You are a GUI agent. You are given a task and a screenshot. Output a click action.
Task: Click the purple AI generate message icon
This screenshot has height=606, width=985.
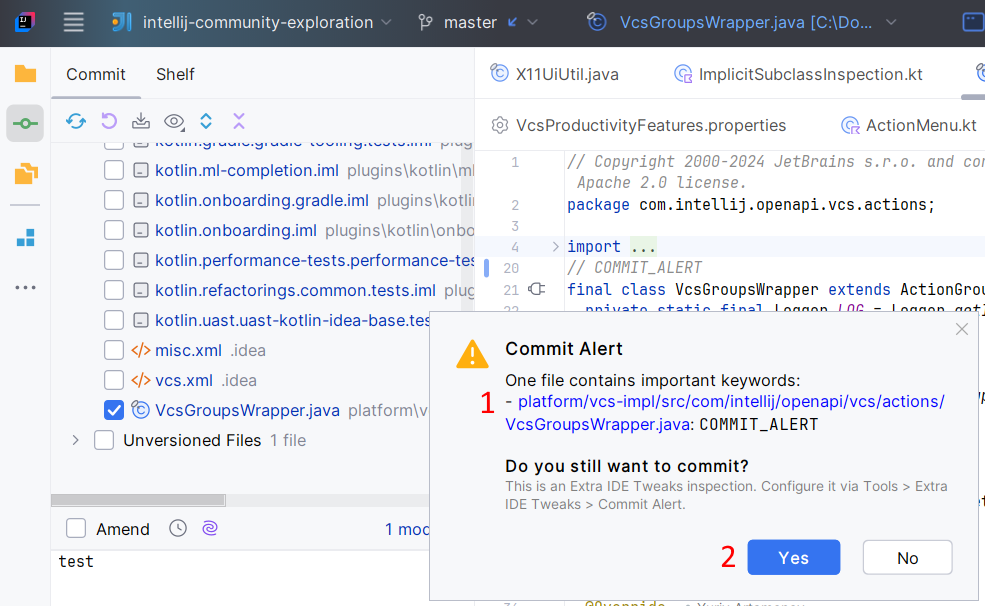[x=210, y=528]
